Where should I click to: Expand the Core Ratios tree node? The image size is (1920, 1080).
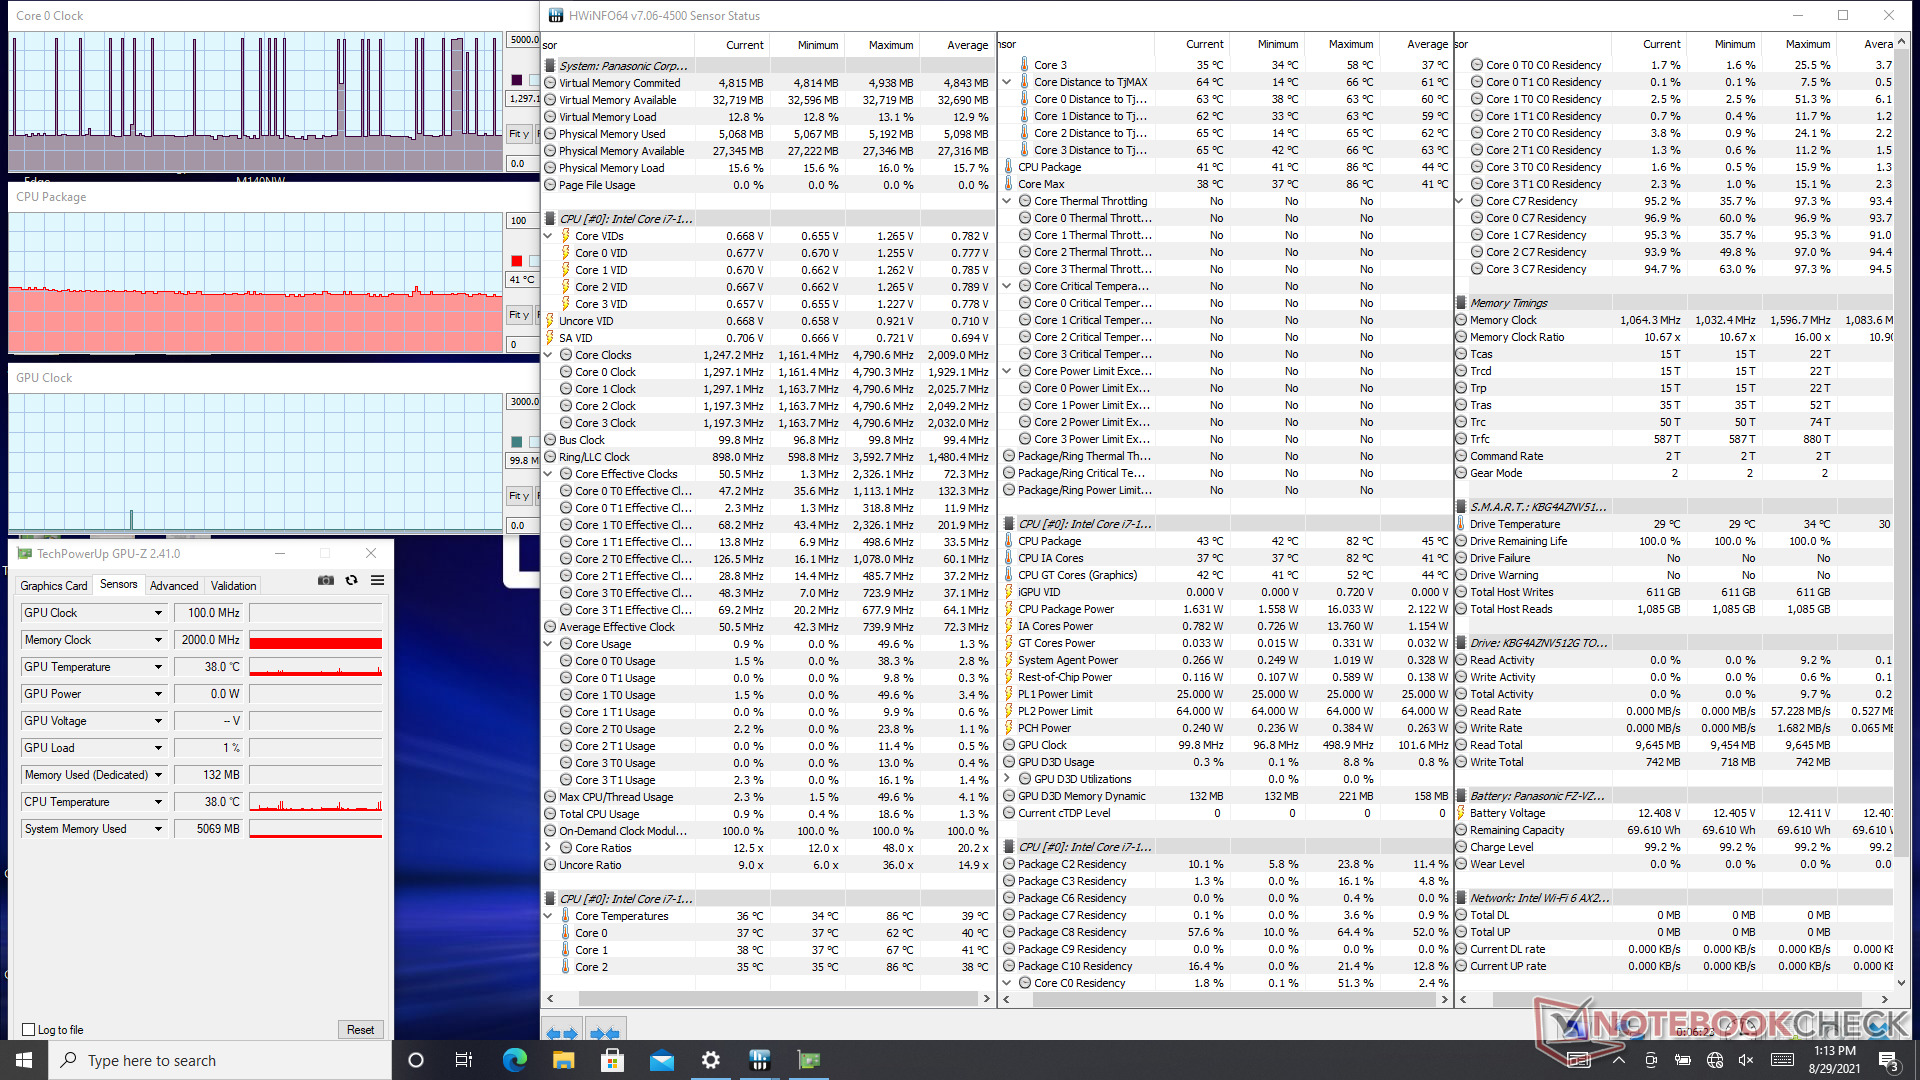(x=548, y=848)
